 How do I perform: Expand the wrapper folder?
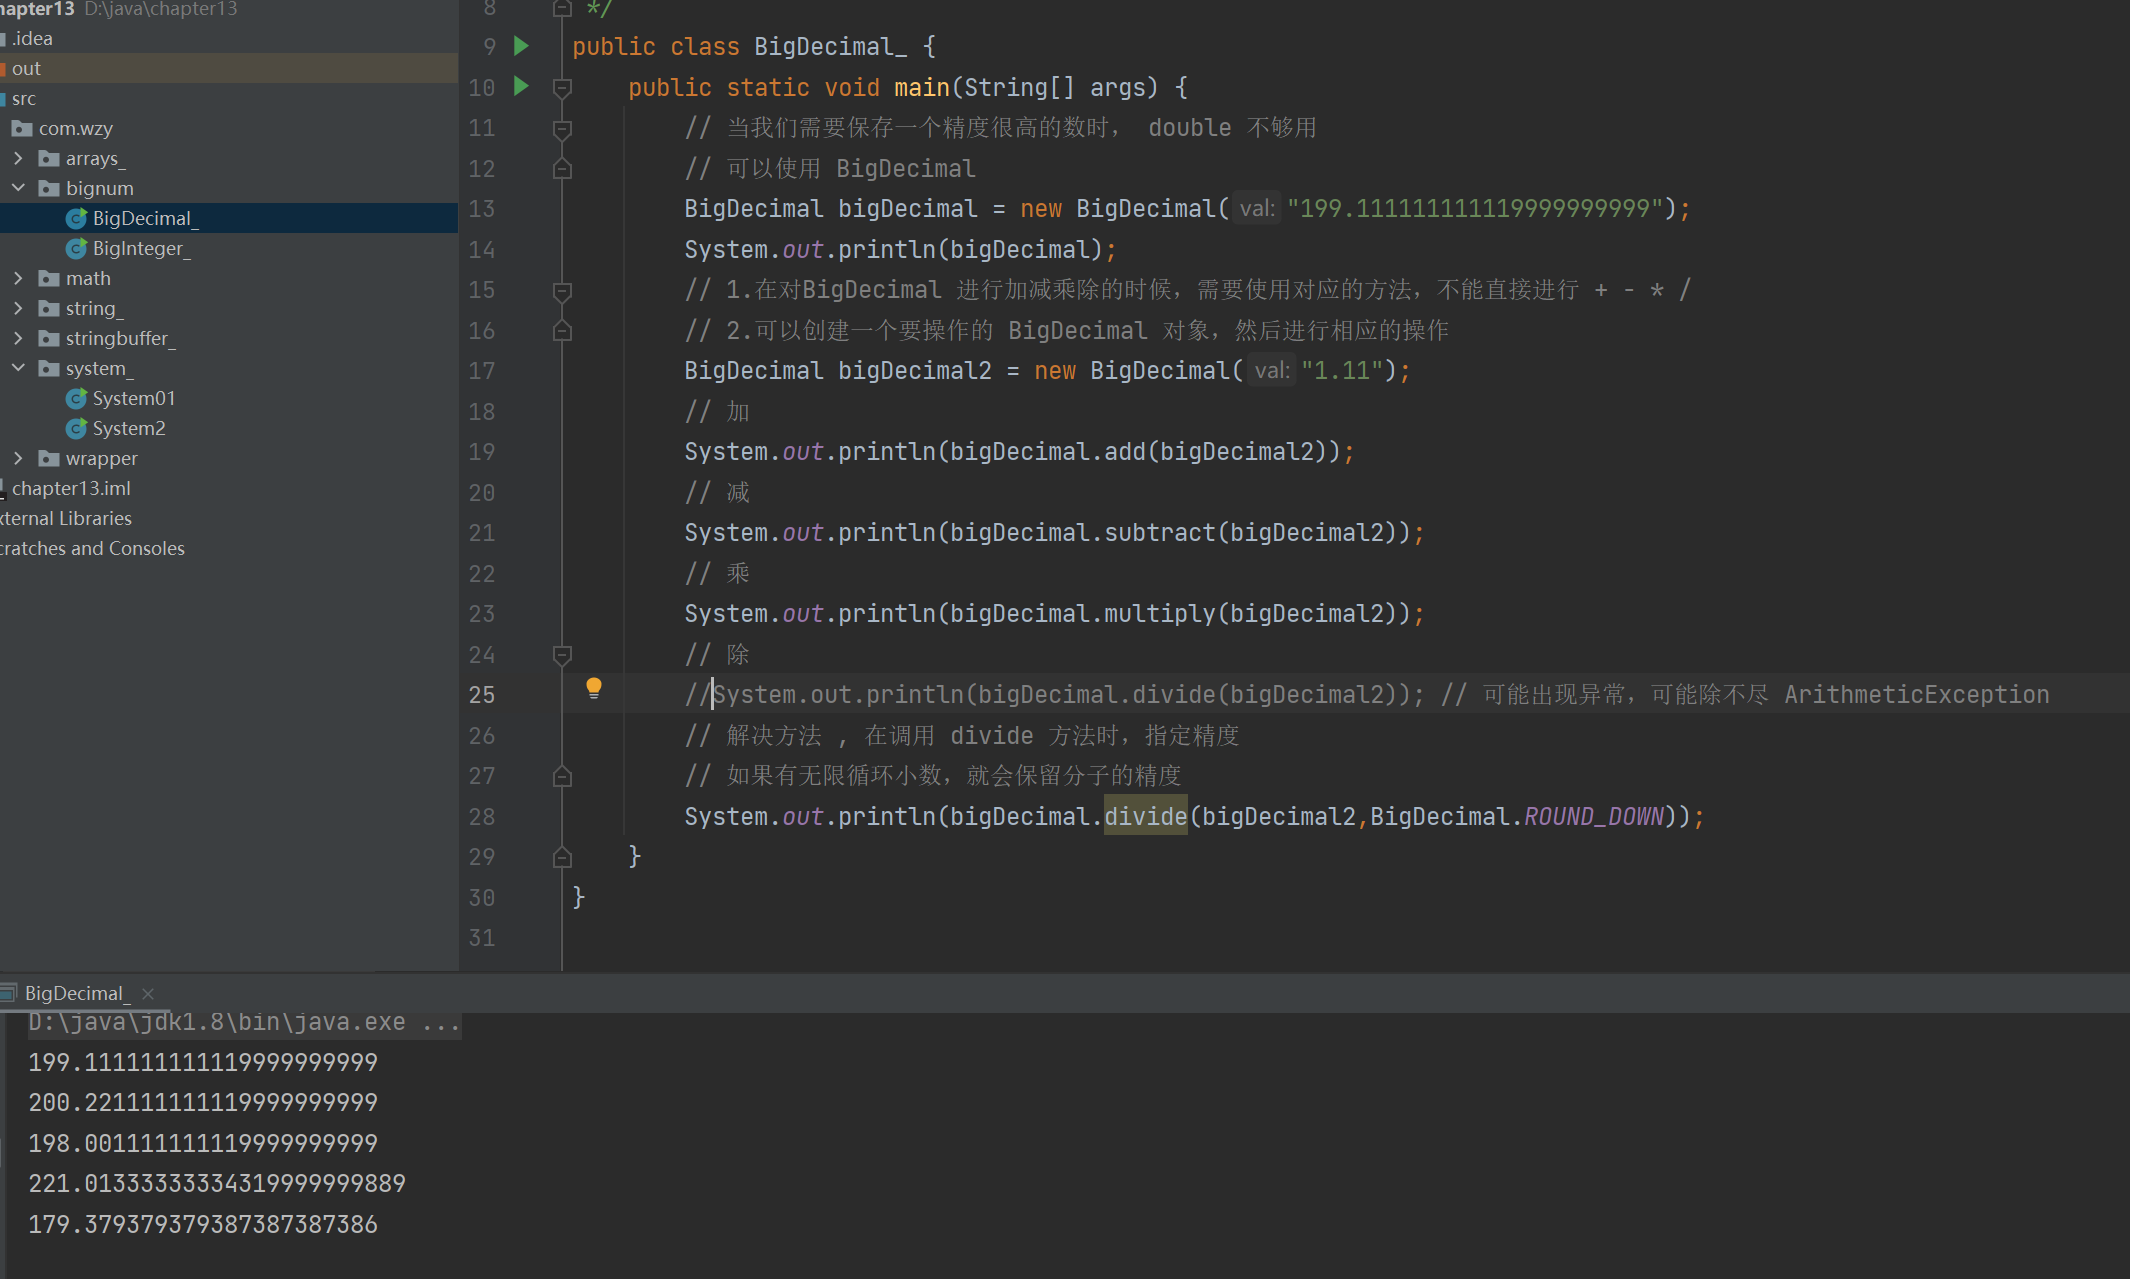click(x=18, y=458)
